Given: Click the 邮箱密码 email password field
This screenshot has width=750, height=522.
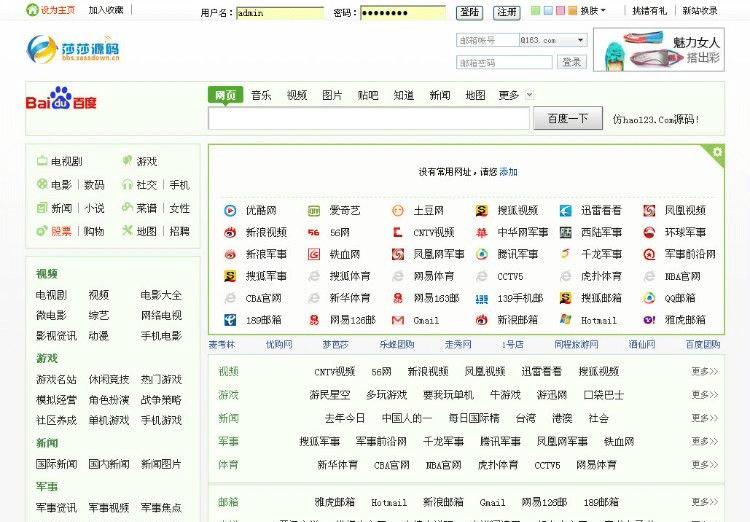Looking at the screenshot, I should [x=505, y=62].
